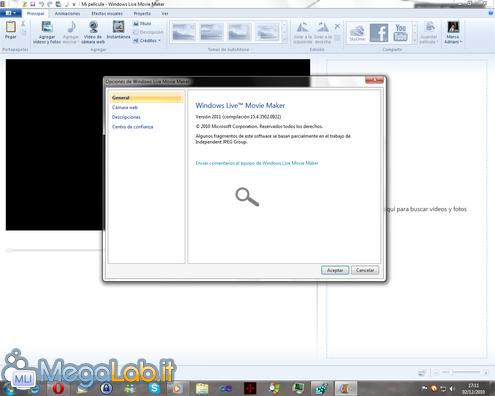Add a Título to the movie
The width and height of the screenshot is (495, 396).
pos(142,24)
